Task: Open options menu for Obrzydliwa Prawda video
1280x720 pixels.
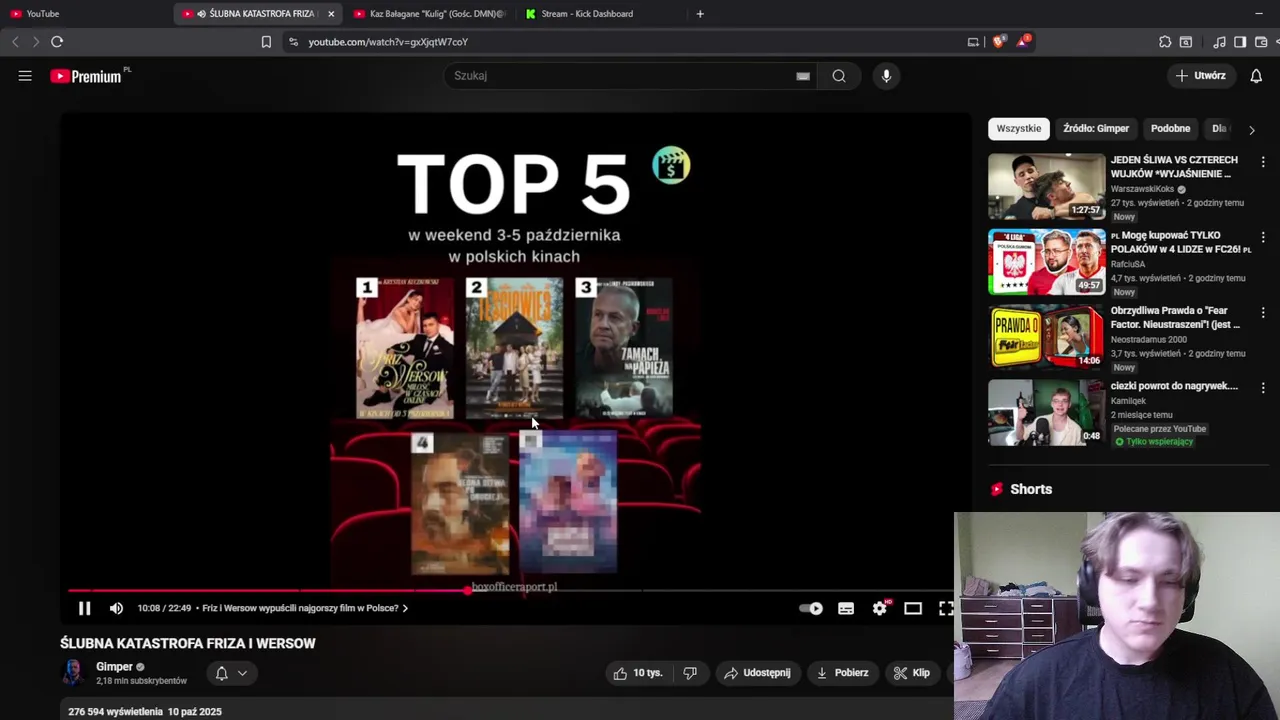Action: coord(1263,313)
